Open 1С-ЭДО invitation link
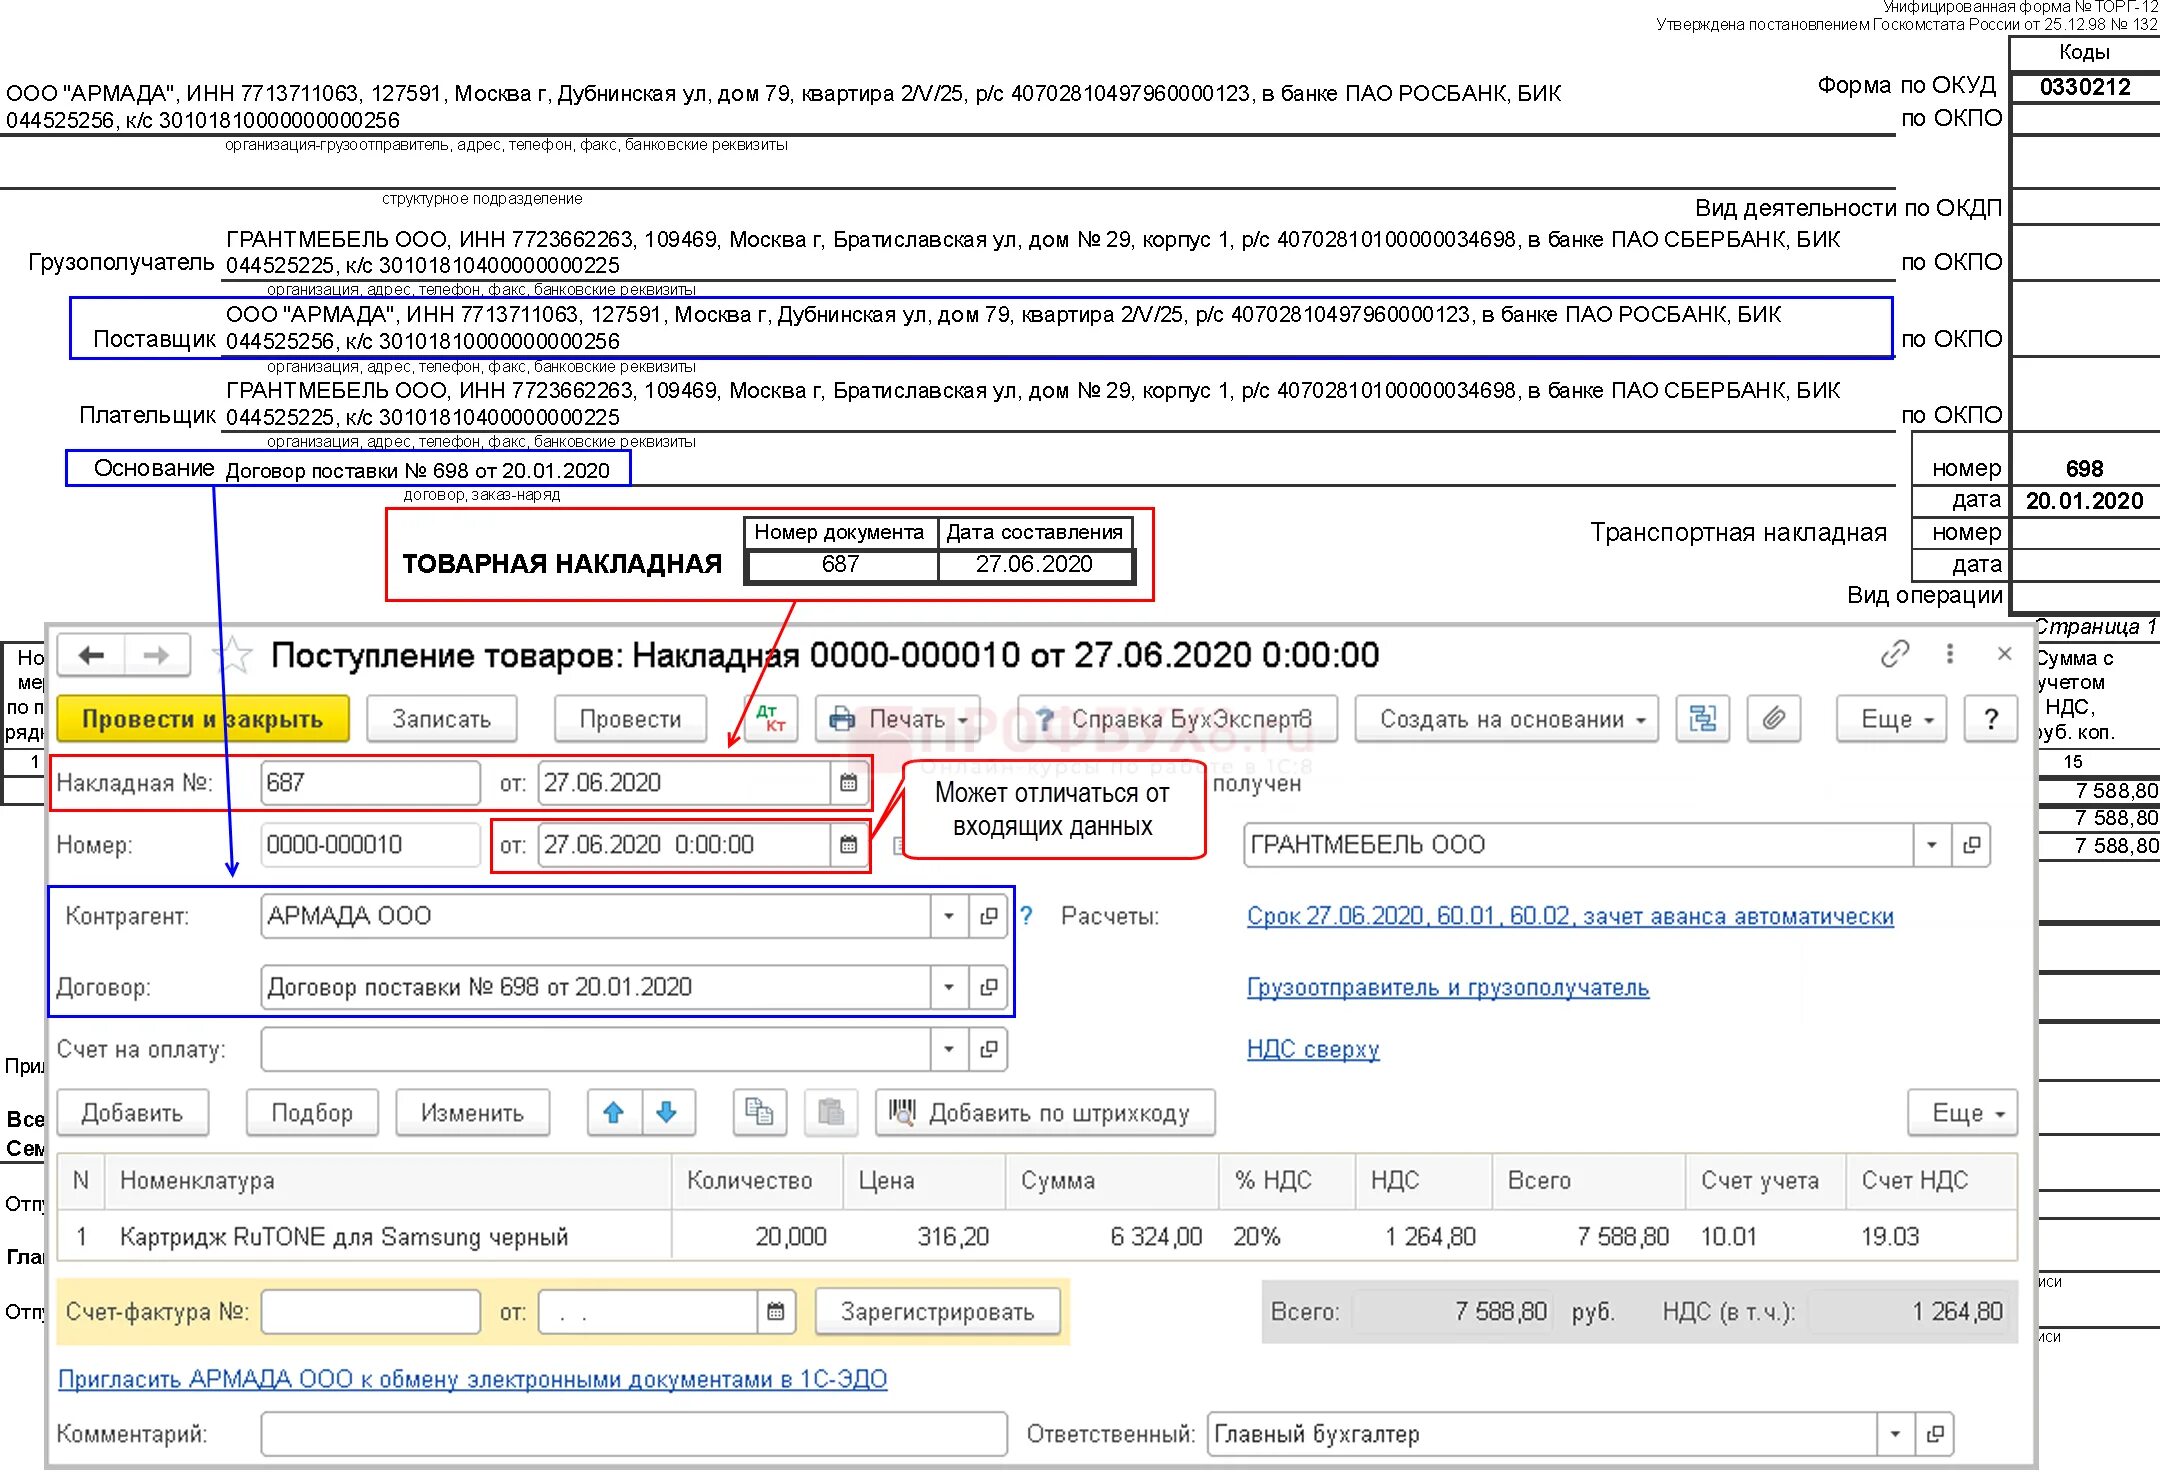 (x=472, y=1379)
